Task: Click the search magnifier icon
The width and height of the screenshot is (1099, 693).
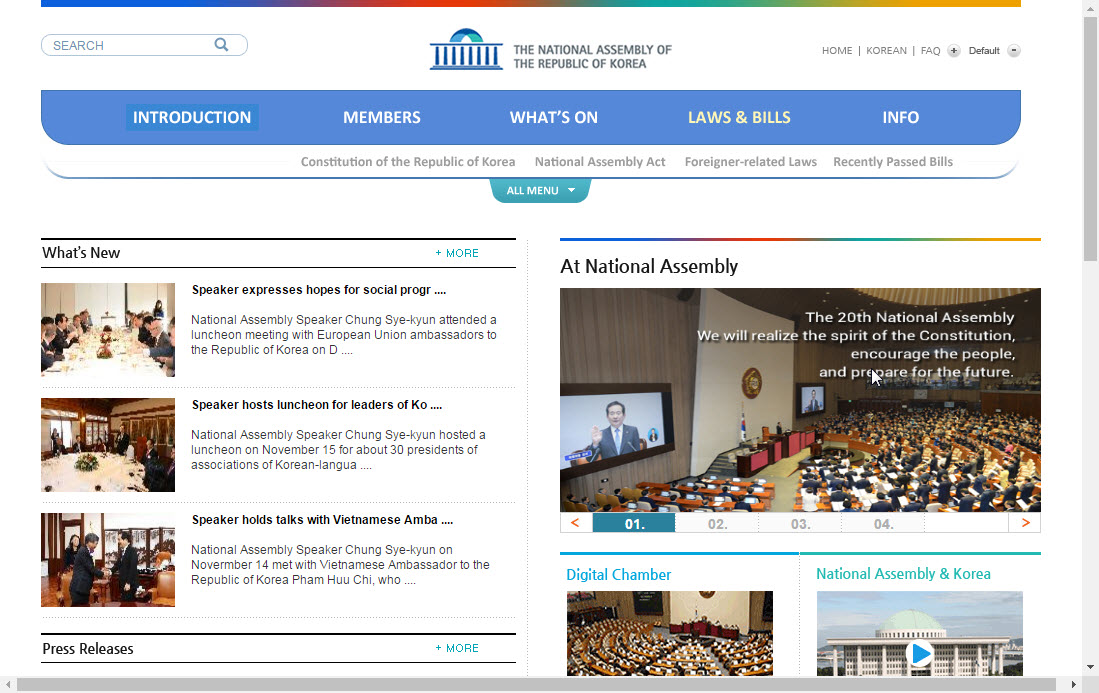Action: (221, 45)
